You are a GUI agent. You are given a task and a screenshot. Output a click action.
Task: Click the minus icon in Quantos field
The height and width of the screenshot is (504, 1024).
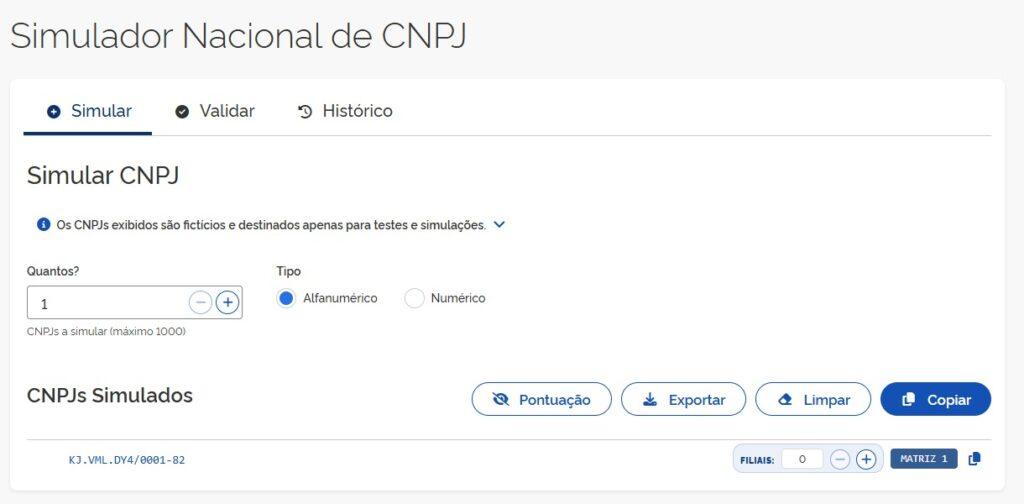(x=200, y=302)
